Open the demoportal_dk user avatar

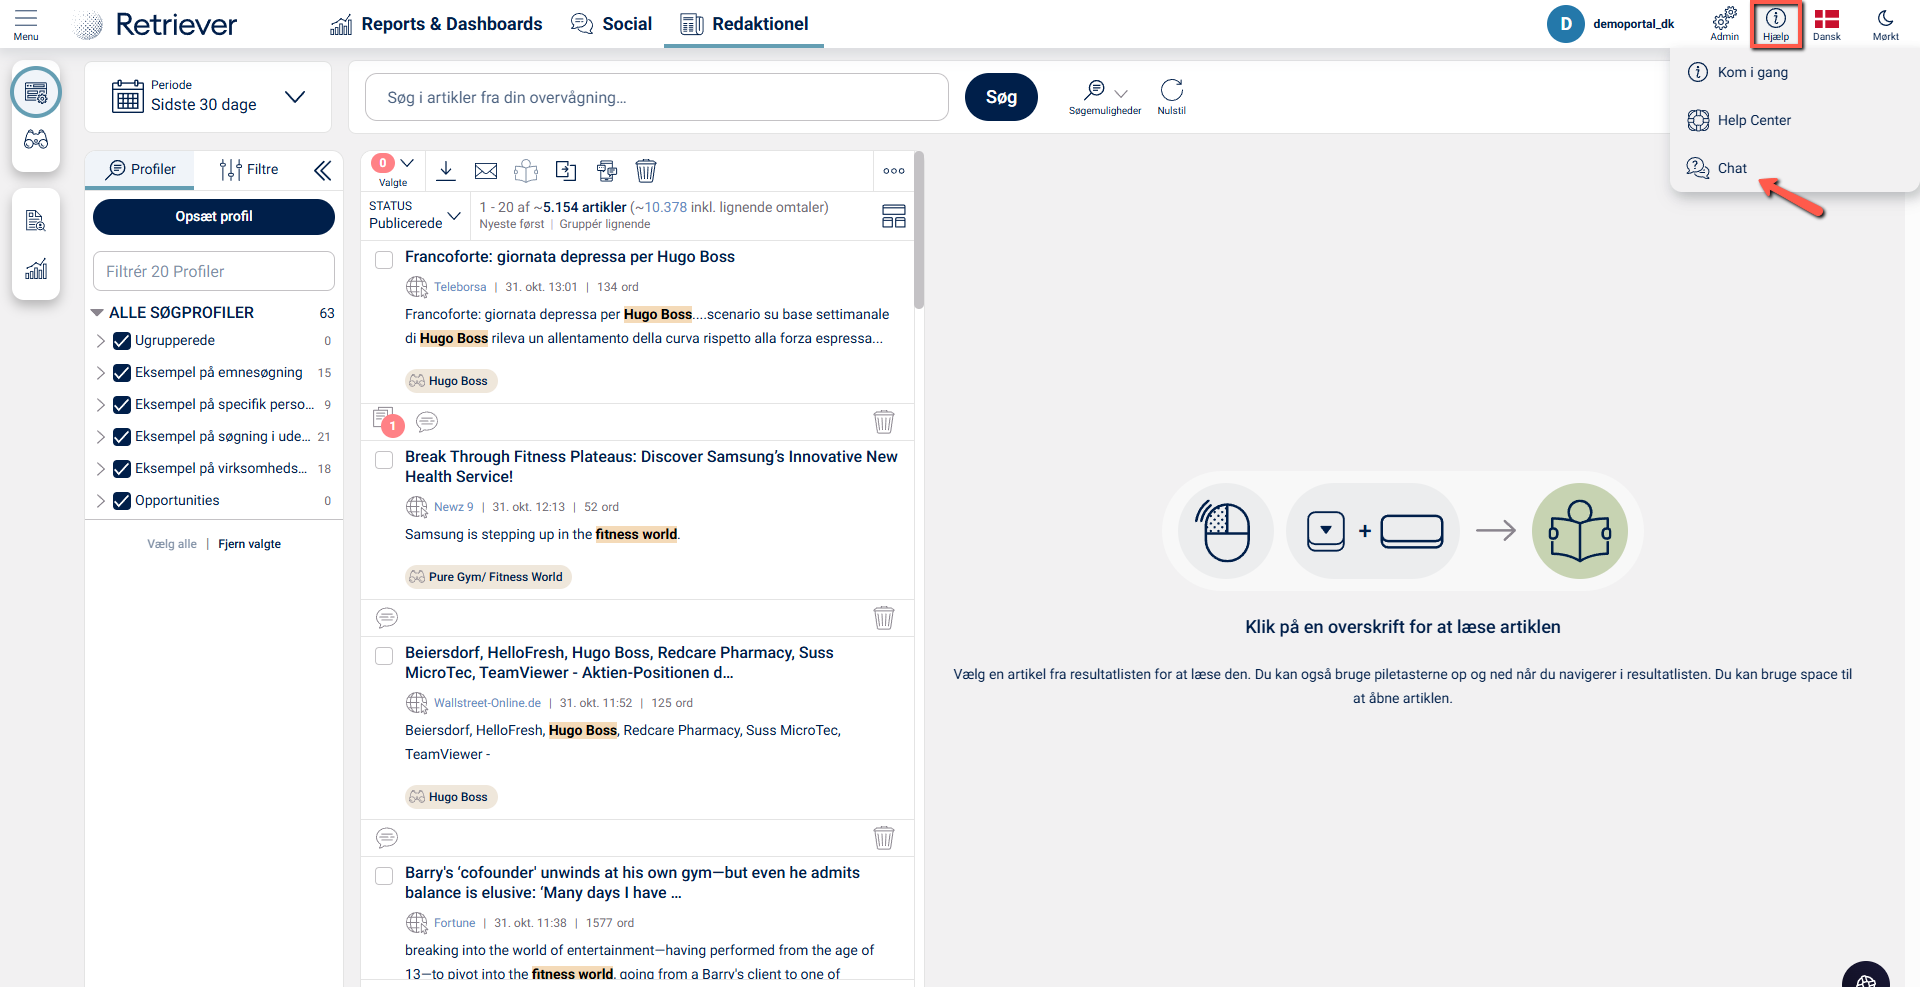[x=1566, y=24]
